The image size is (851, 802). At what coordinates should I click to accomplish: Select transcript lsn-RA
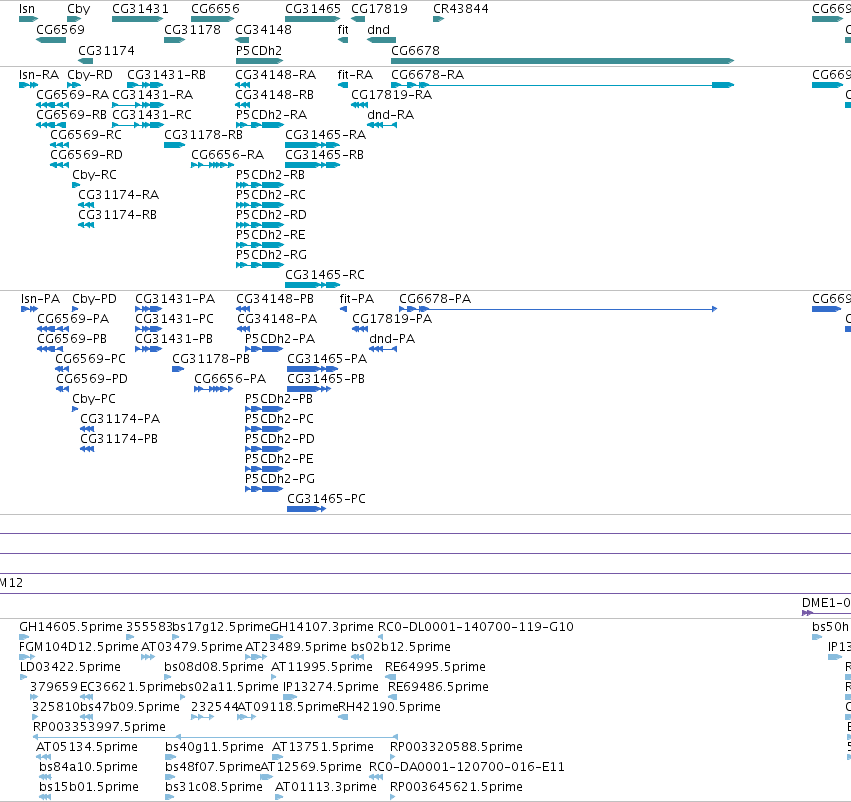pyautogui.click(x=39, y=74)
